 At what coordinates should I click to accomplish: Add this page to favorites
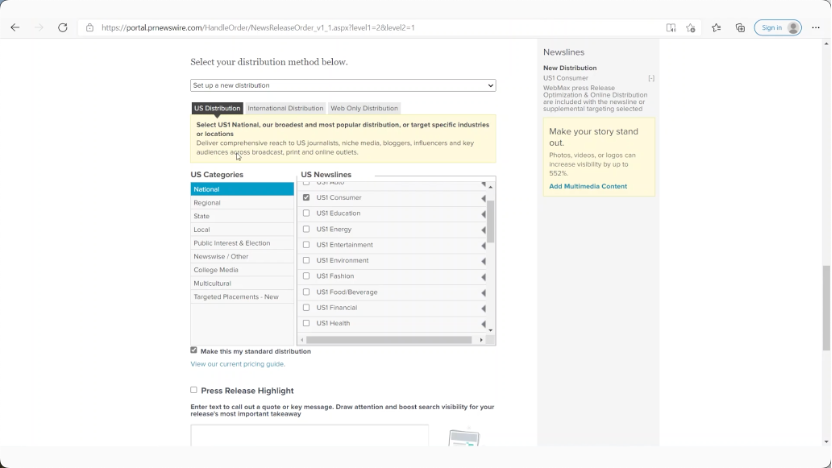[x=691, y=27]
